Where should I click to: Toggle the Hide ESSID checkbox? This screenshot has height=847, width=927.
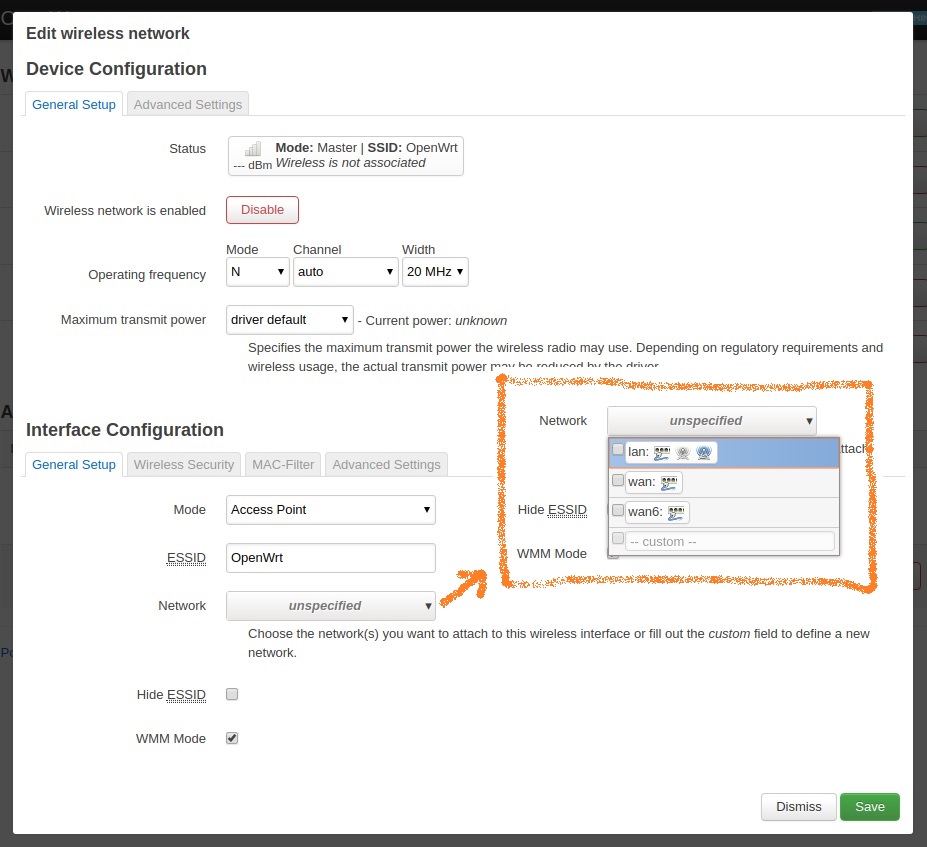pyautogui.click(x=232, y=694)
